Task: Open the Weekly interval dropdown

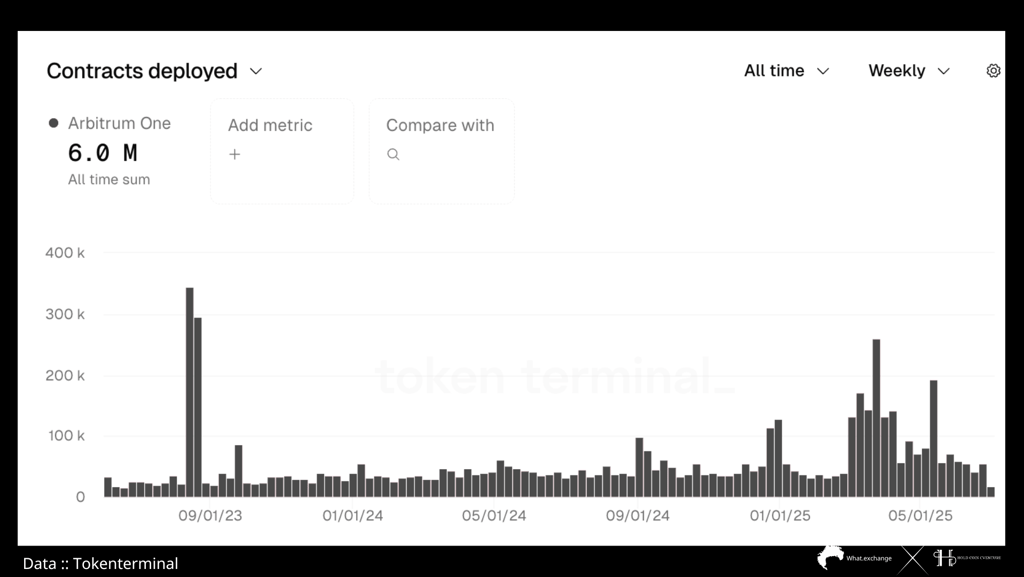Action: [908, 70]
